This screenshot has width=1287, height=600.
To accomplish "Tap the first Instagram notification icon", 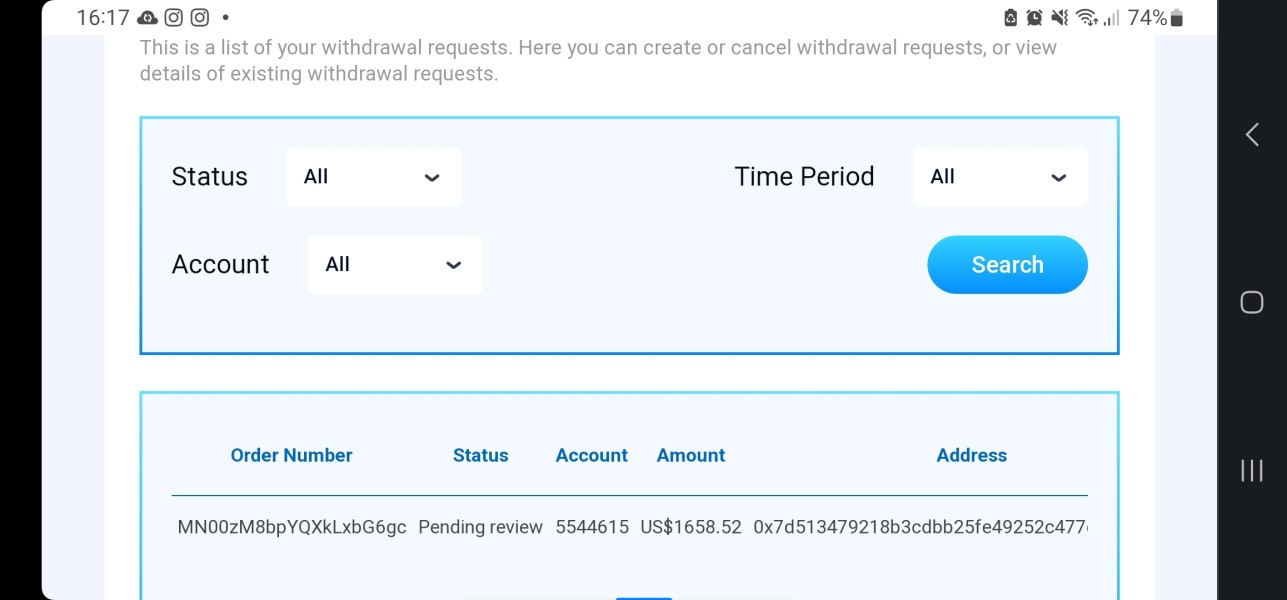I will 173,18.
